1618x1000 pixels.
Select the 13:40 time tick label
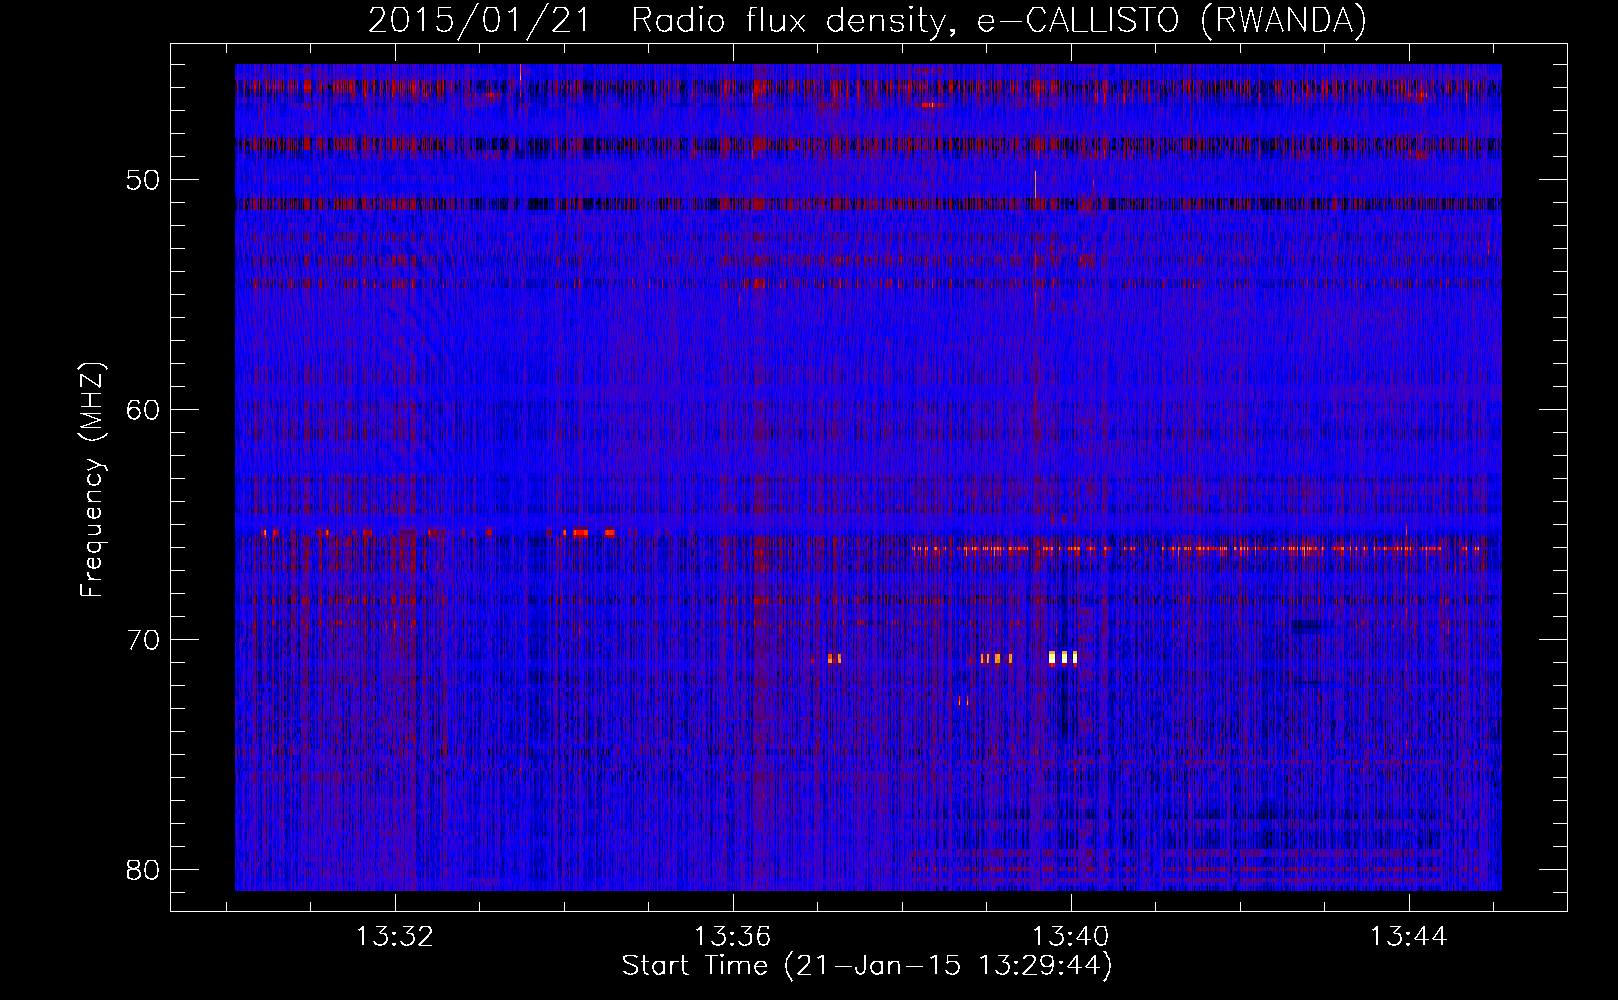point(1071,937)
